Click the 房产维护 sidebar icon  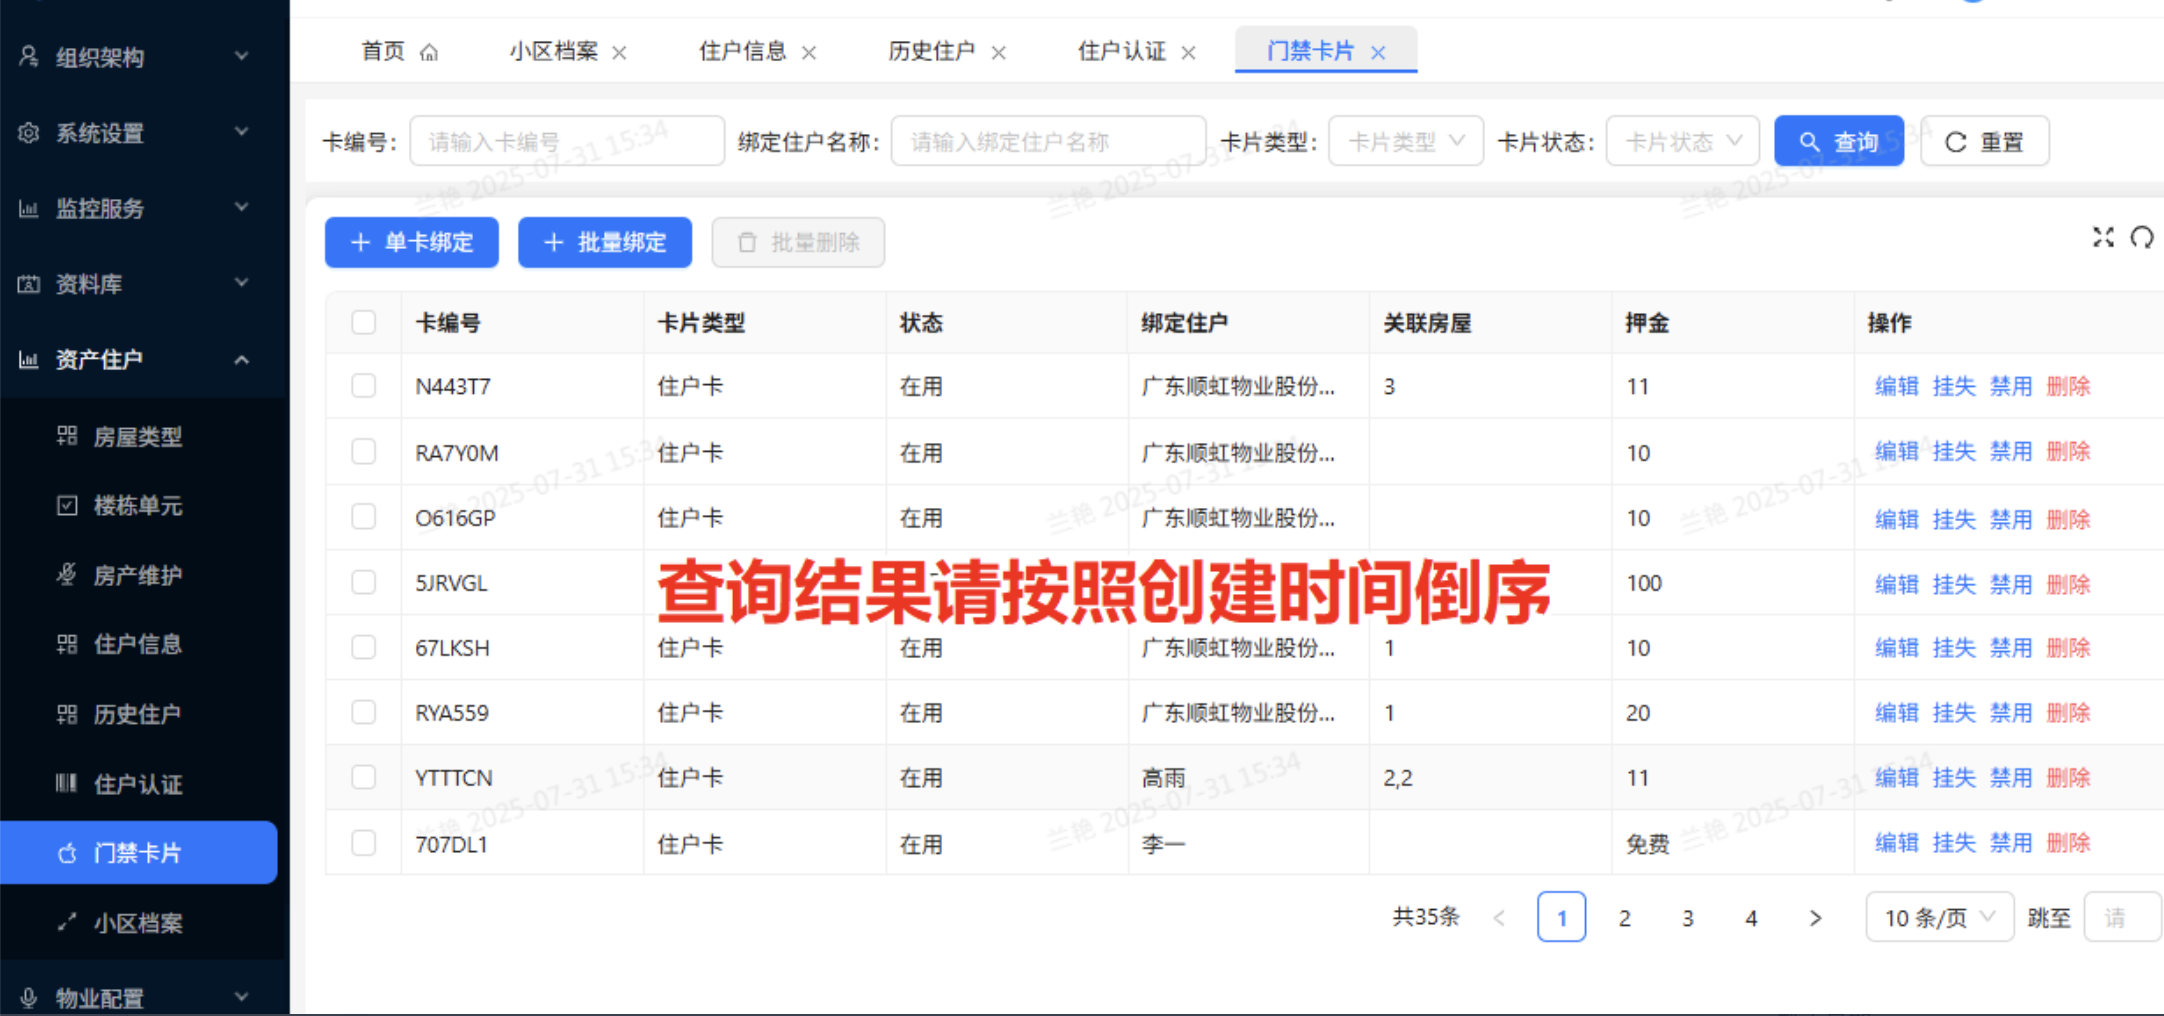click(x=67, y=575)
